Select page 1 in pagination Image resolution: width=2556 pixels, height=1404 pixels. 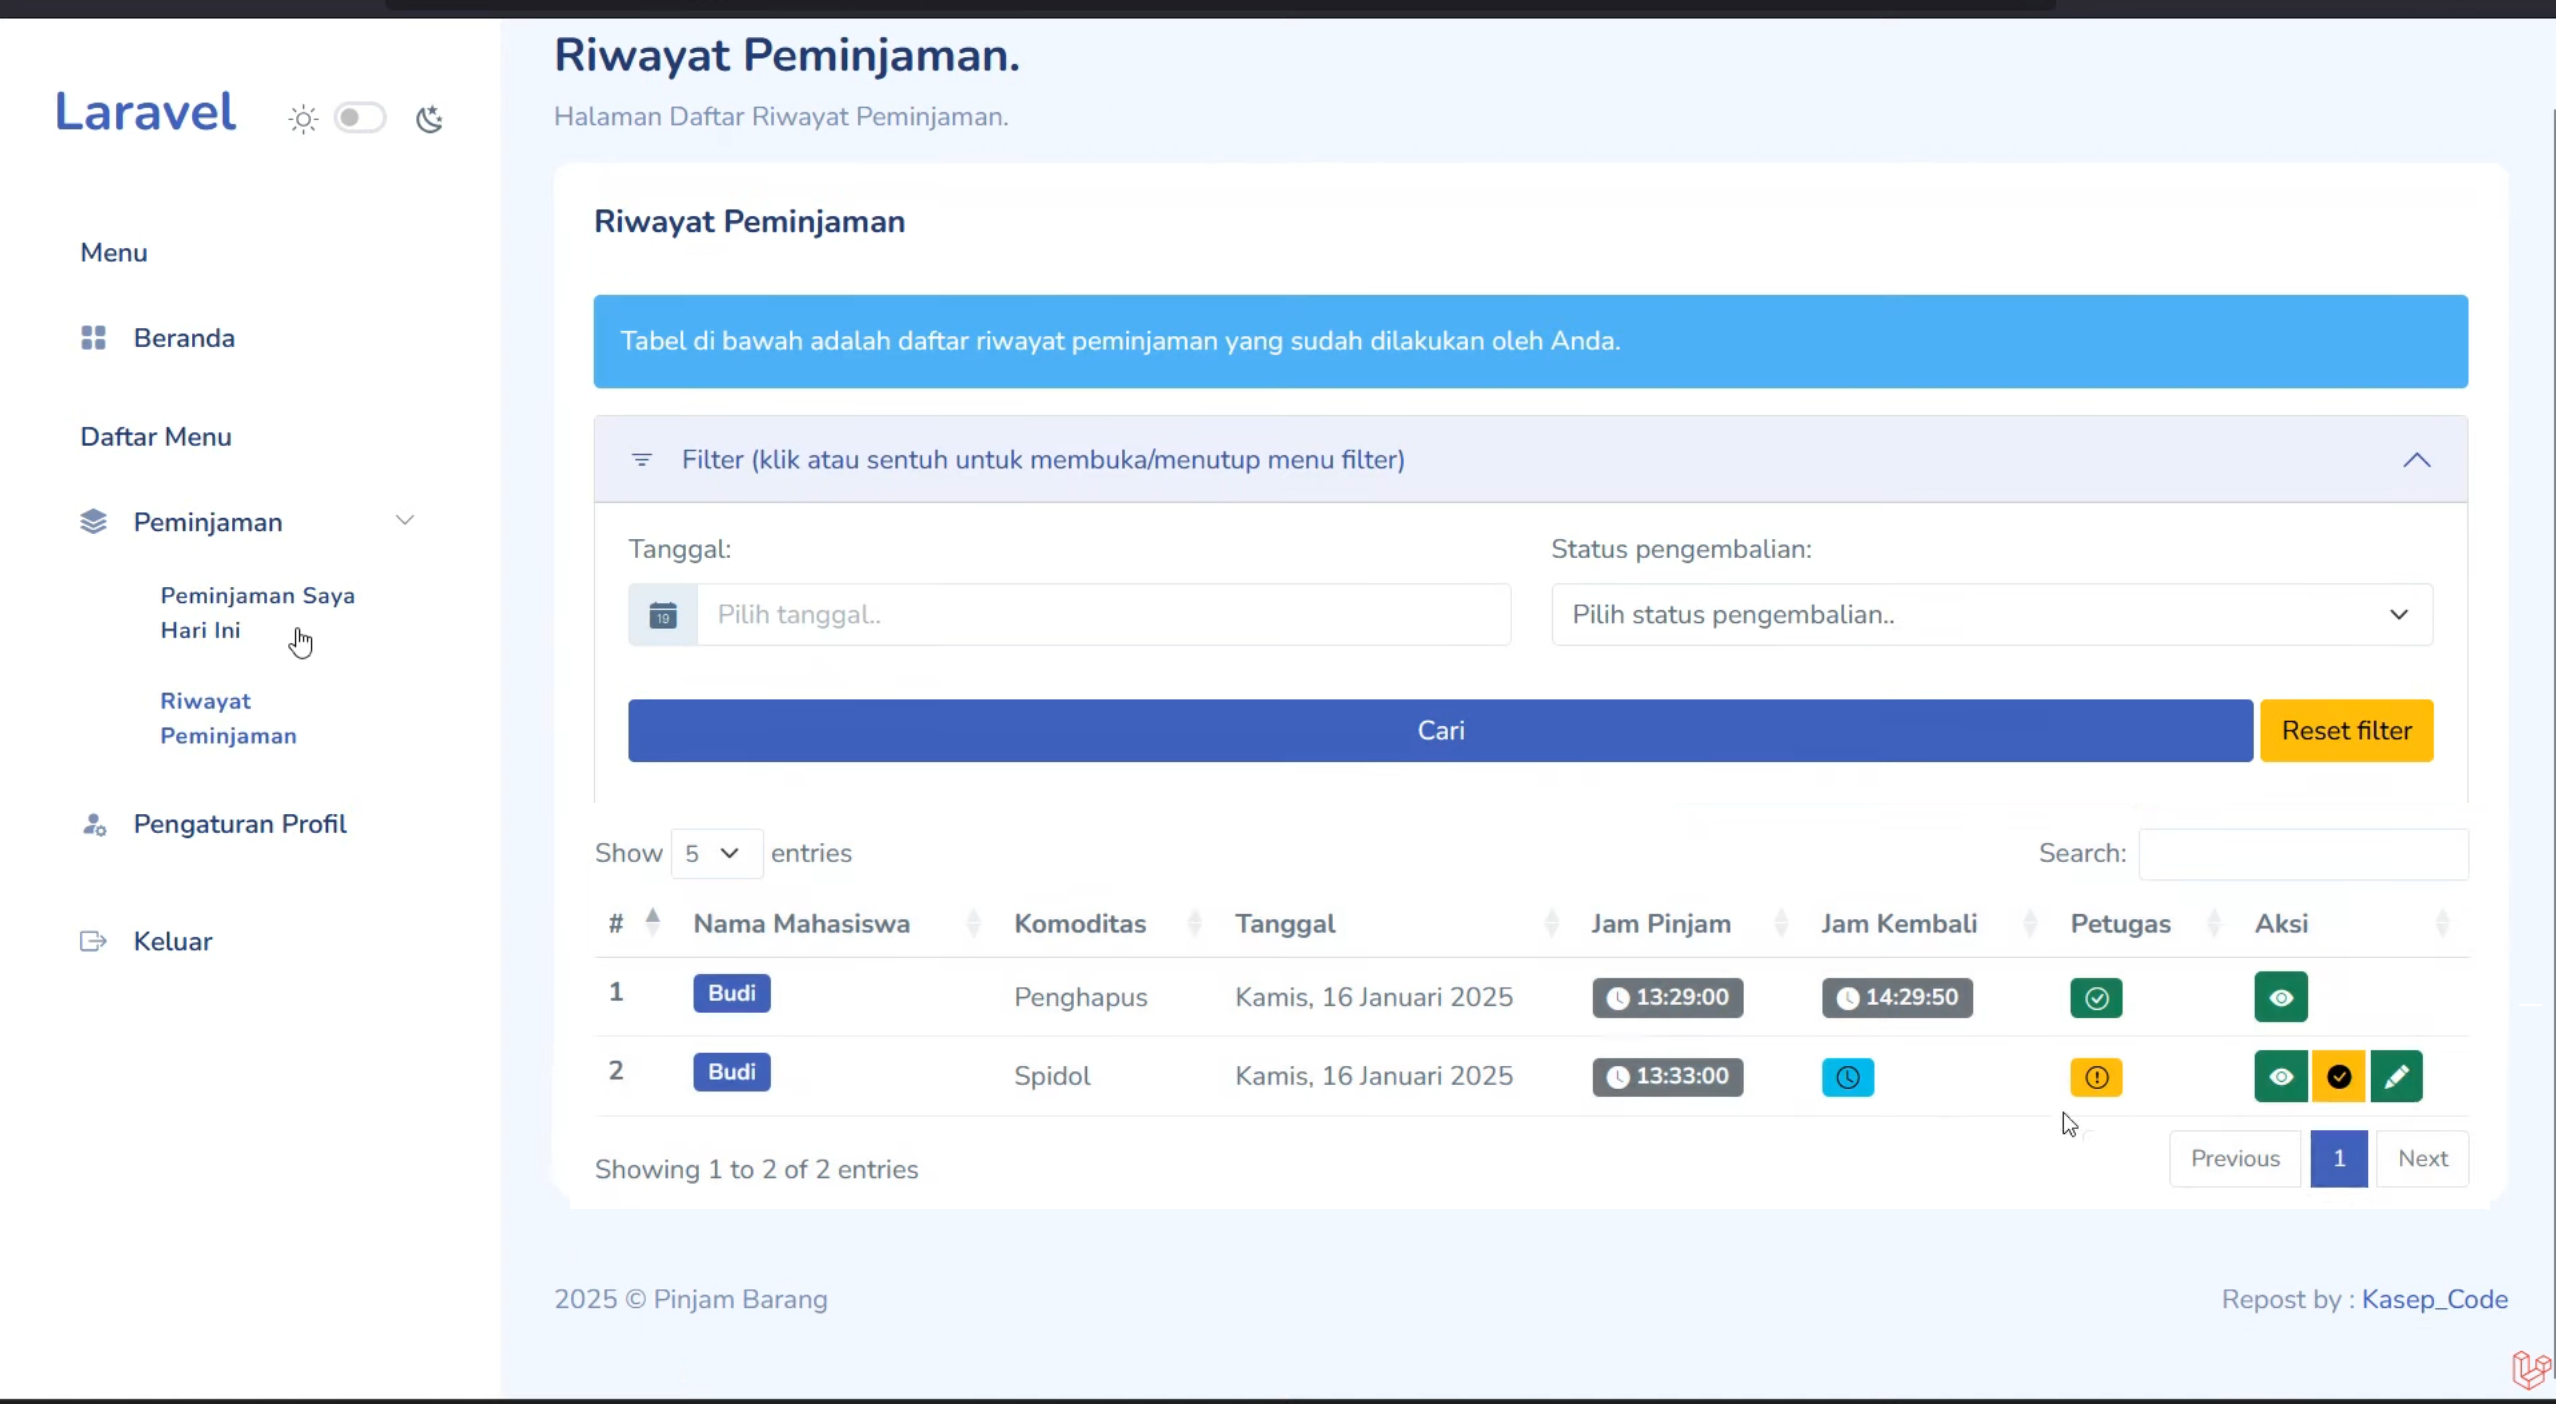click(2339, 1159)
